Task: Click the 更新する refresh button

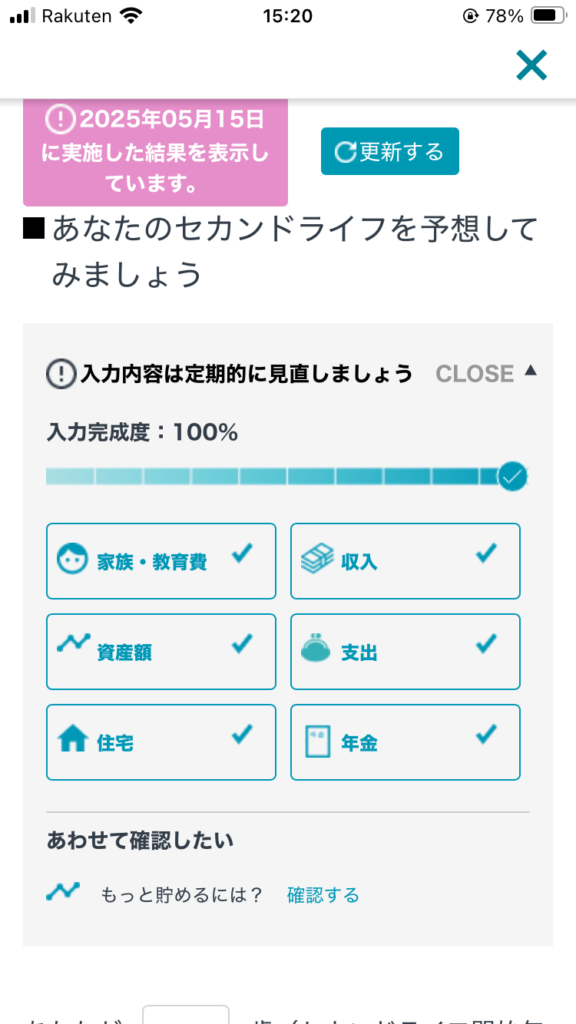Action: (x=390, y=152)
